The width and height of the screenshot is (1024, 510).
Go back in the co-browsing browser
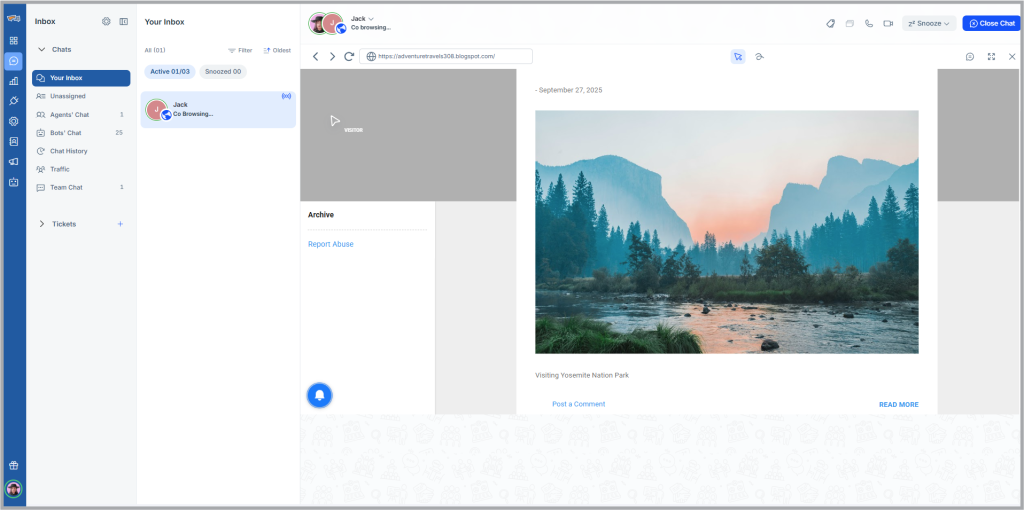316,57
